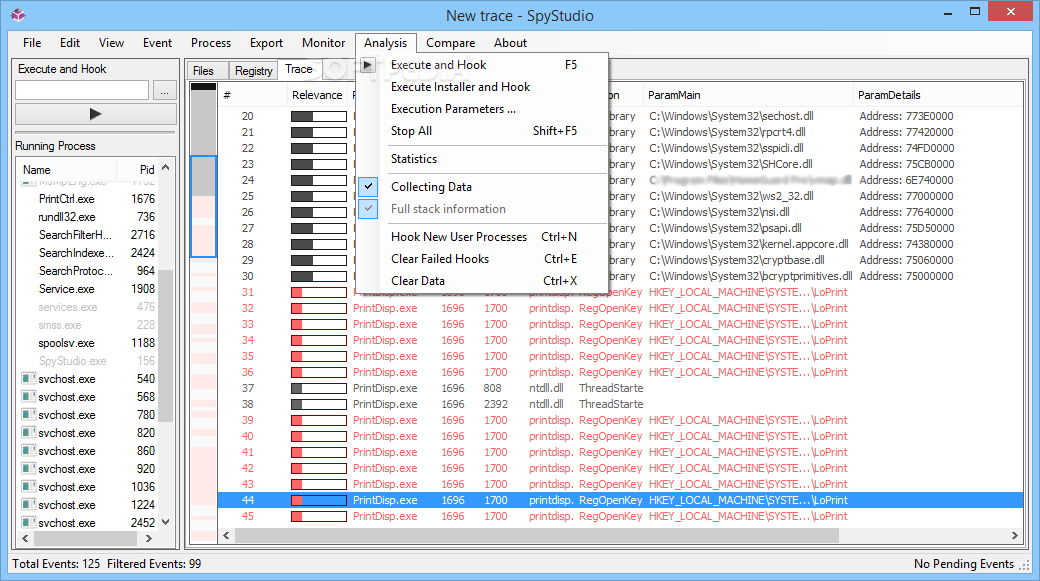Click the SpyStudio app icon in the title bar
The height and width of the screenshot is (581, 1040).
point(18,15)
